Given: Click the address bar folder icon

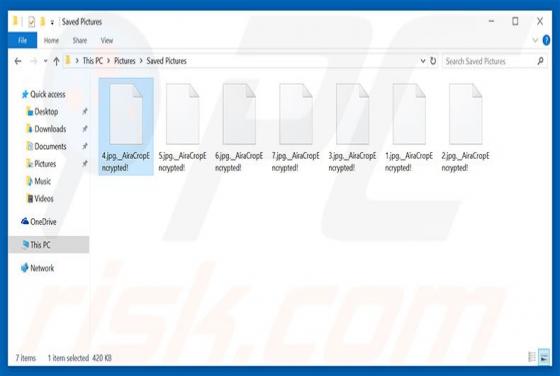Looking at the screenshot, I should click(x=68, y=61).
